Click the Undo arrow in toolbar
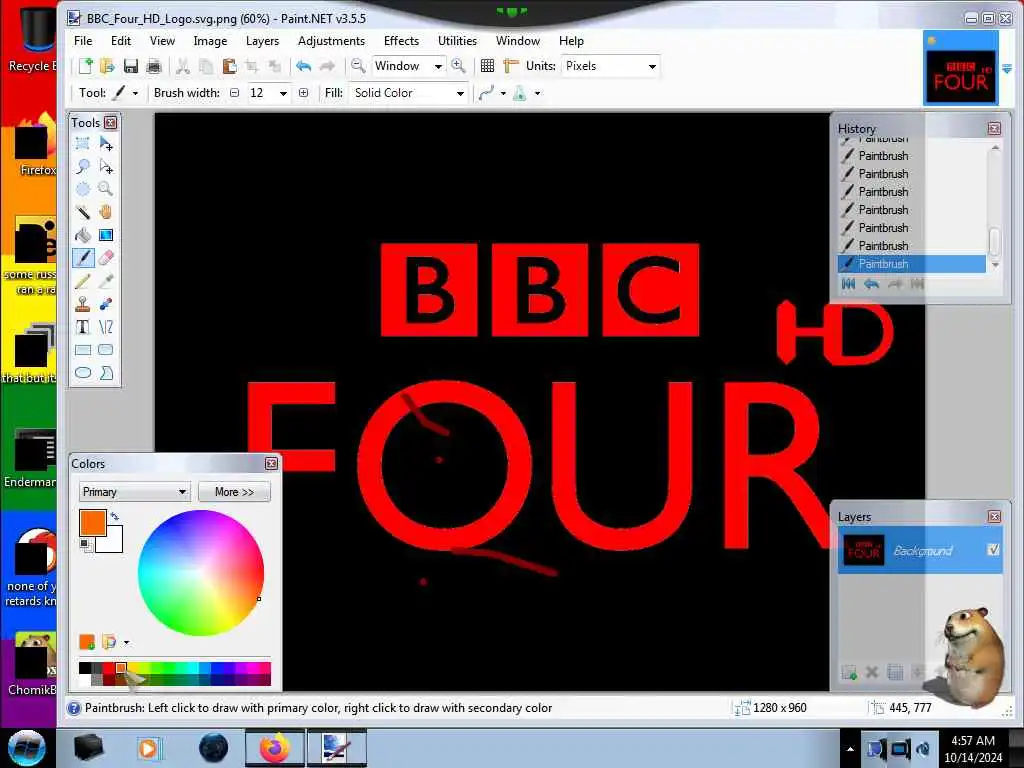1024x768 pixels. [304, 66]
